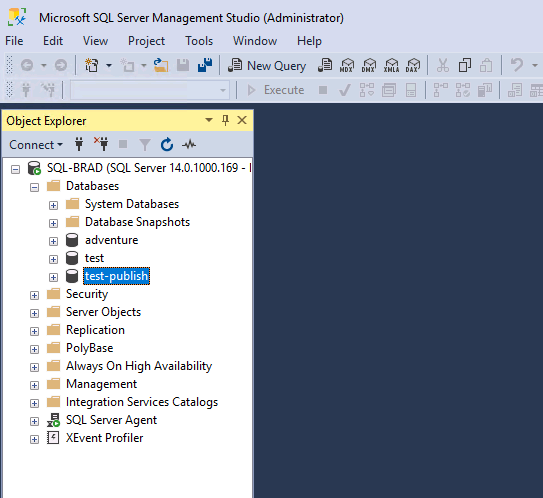Expand the Management folder

point(34,385)
